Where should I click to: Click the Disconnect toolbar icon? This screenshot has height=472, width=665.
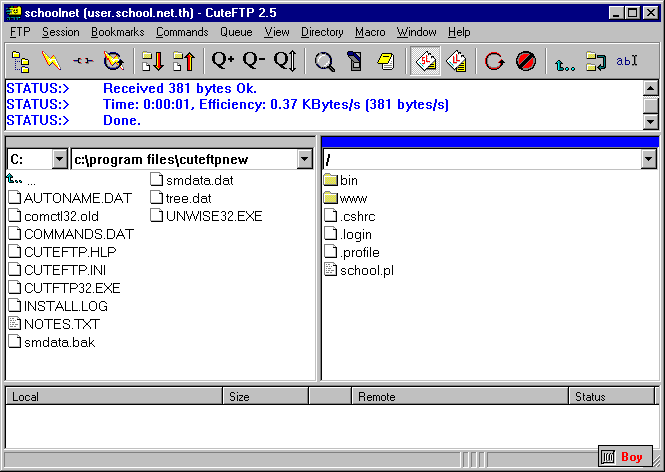pyautogui.click(x=83, y=61)
